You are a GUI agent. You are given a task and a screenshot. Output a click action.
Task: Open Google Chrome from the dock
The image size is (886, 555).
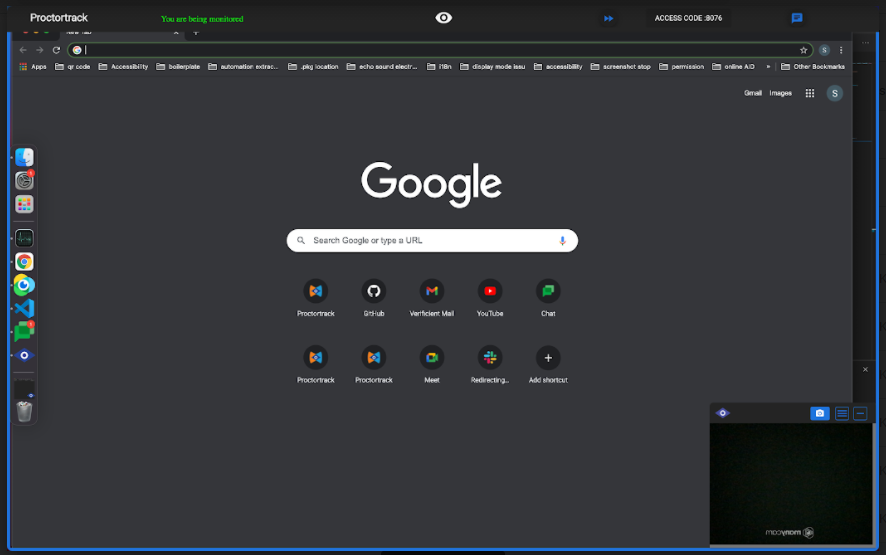coord(24,262)
